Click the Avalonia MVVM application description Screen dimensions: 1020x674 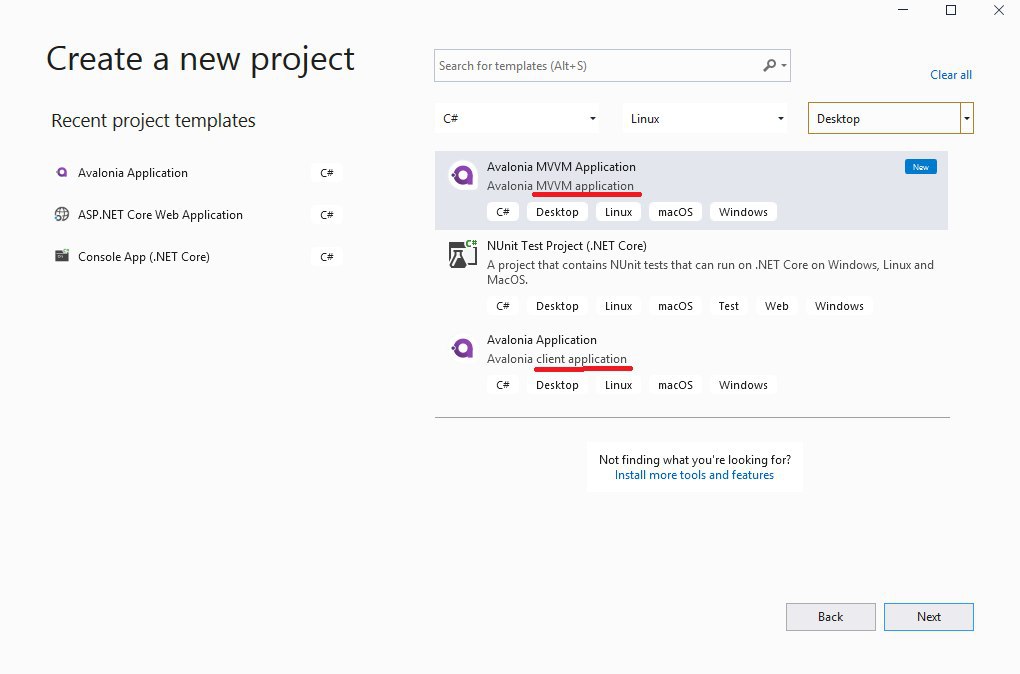[x=560, y=185]
